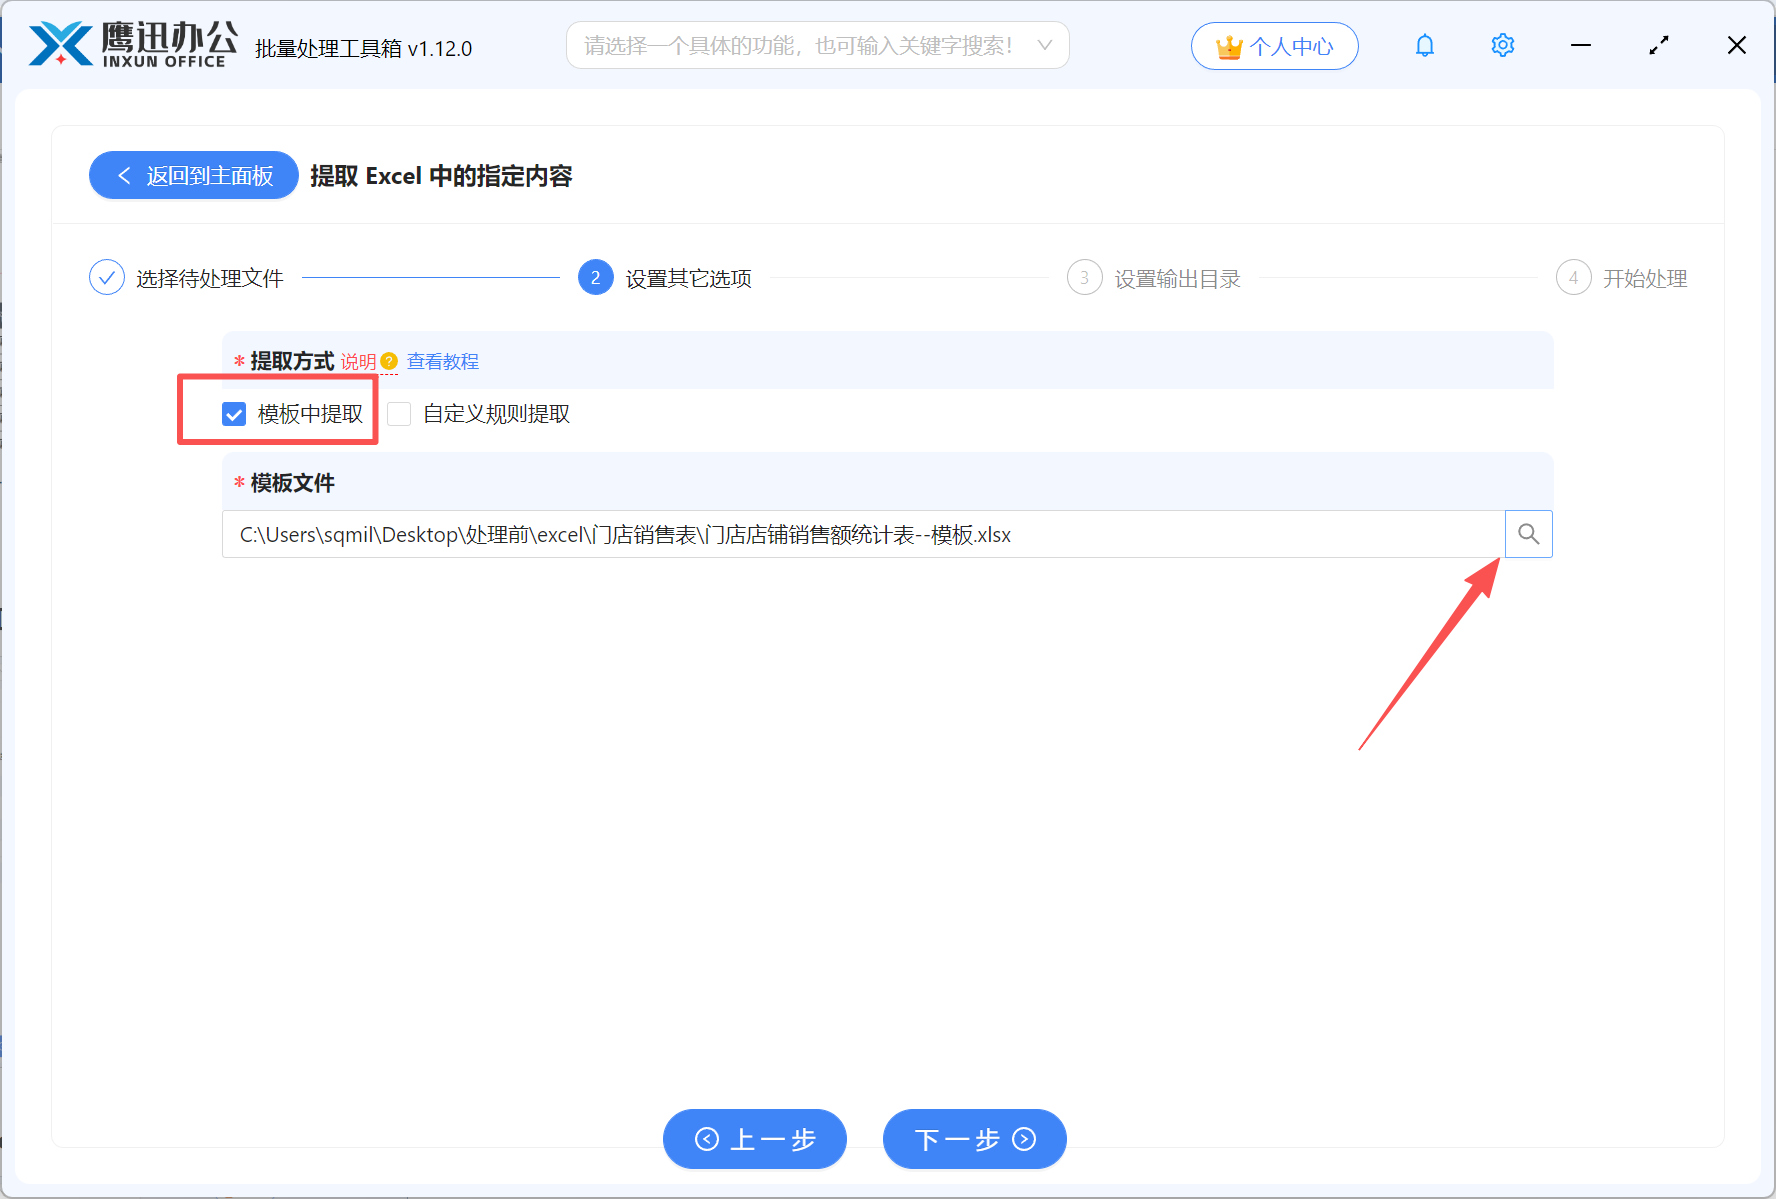Open the dropdown to choose a specific function
1776x1199 pixels.
click(x=817, y=45)
